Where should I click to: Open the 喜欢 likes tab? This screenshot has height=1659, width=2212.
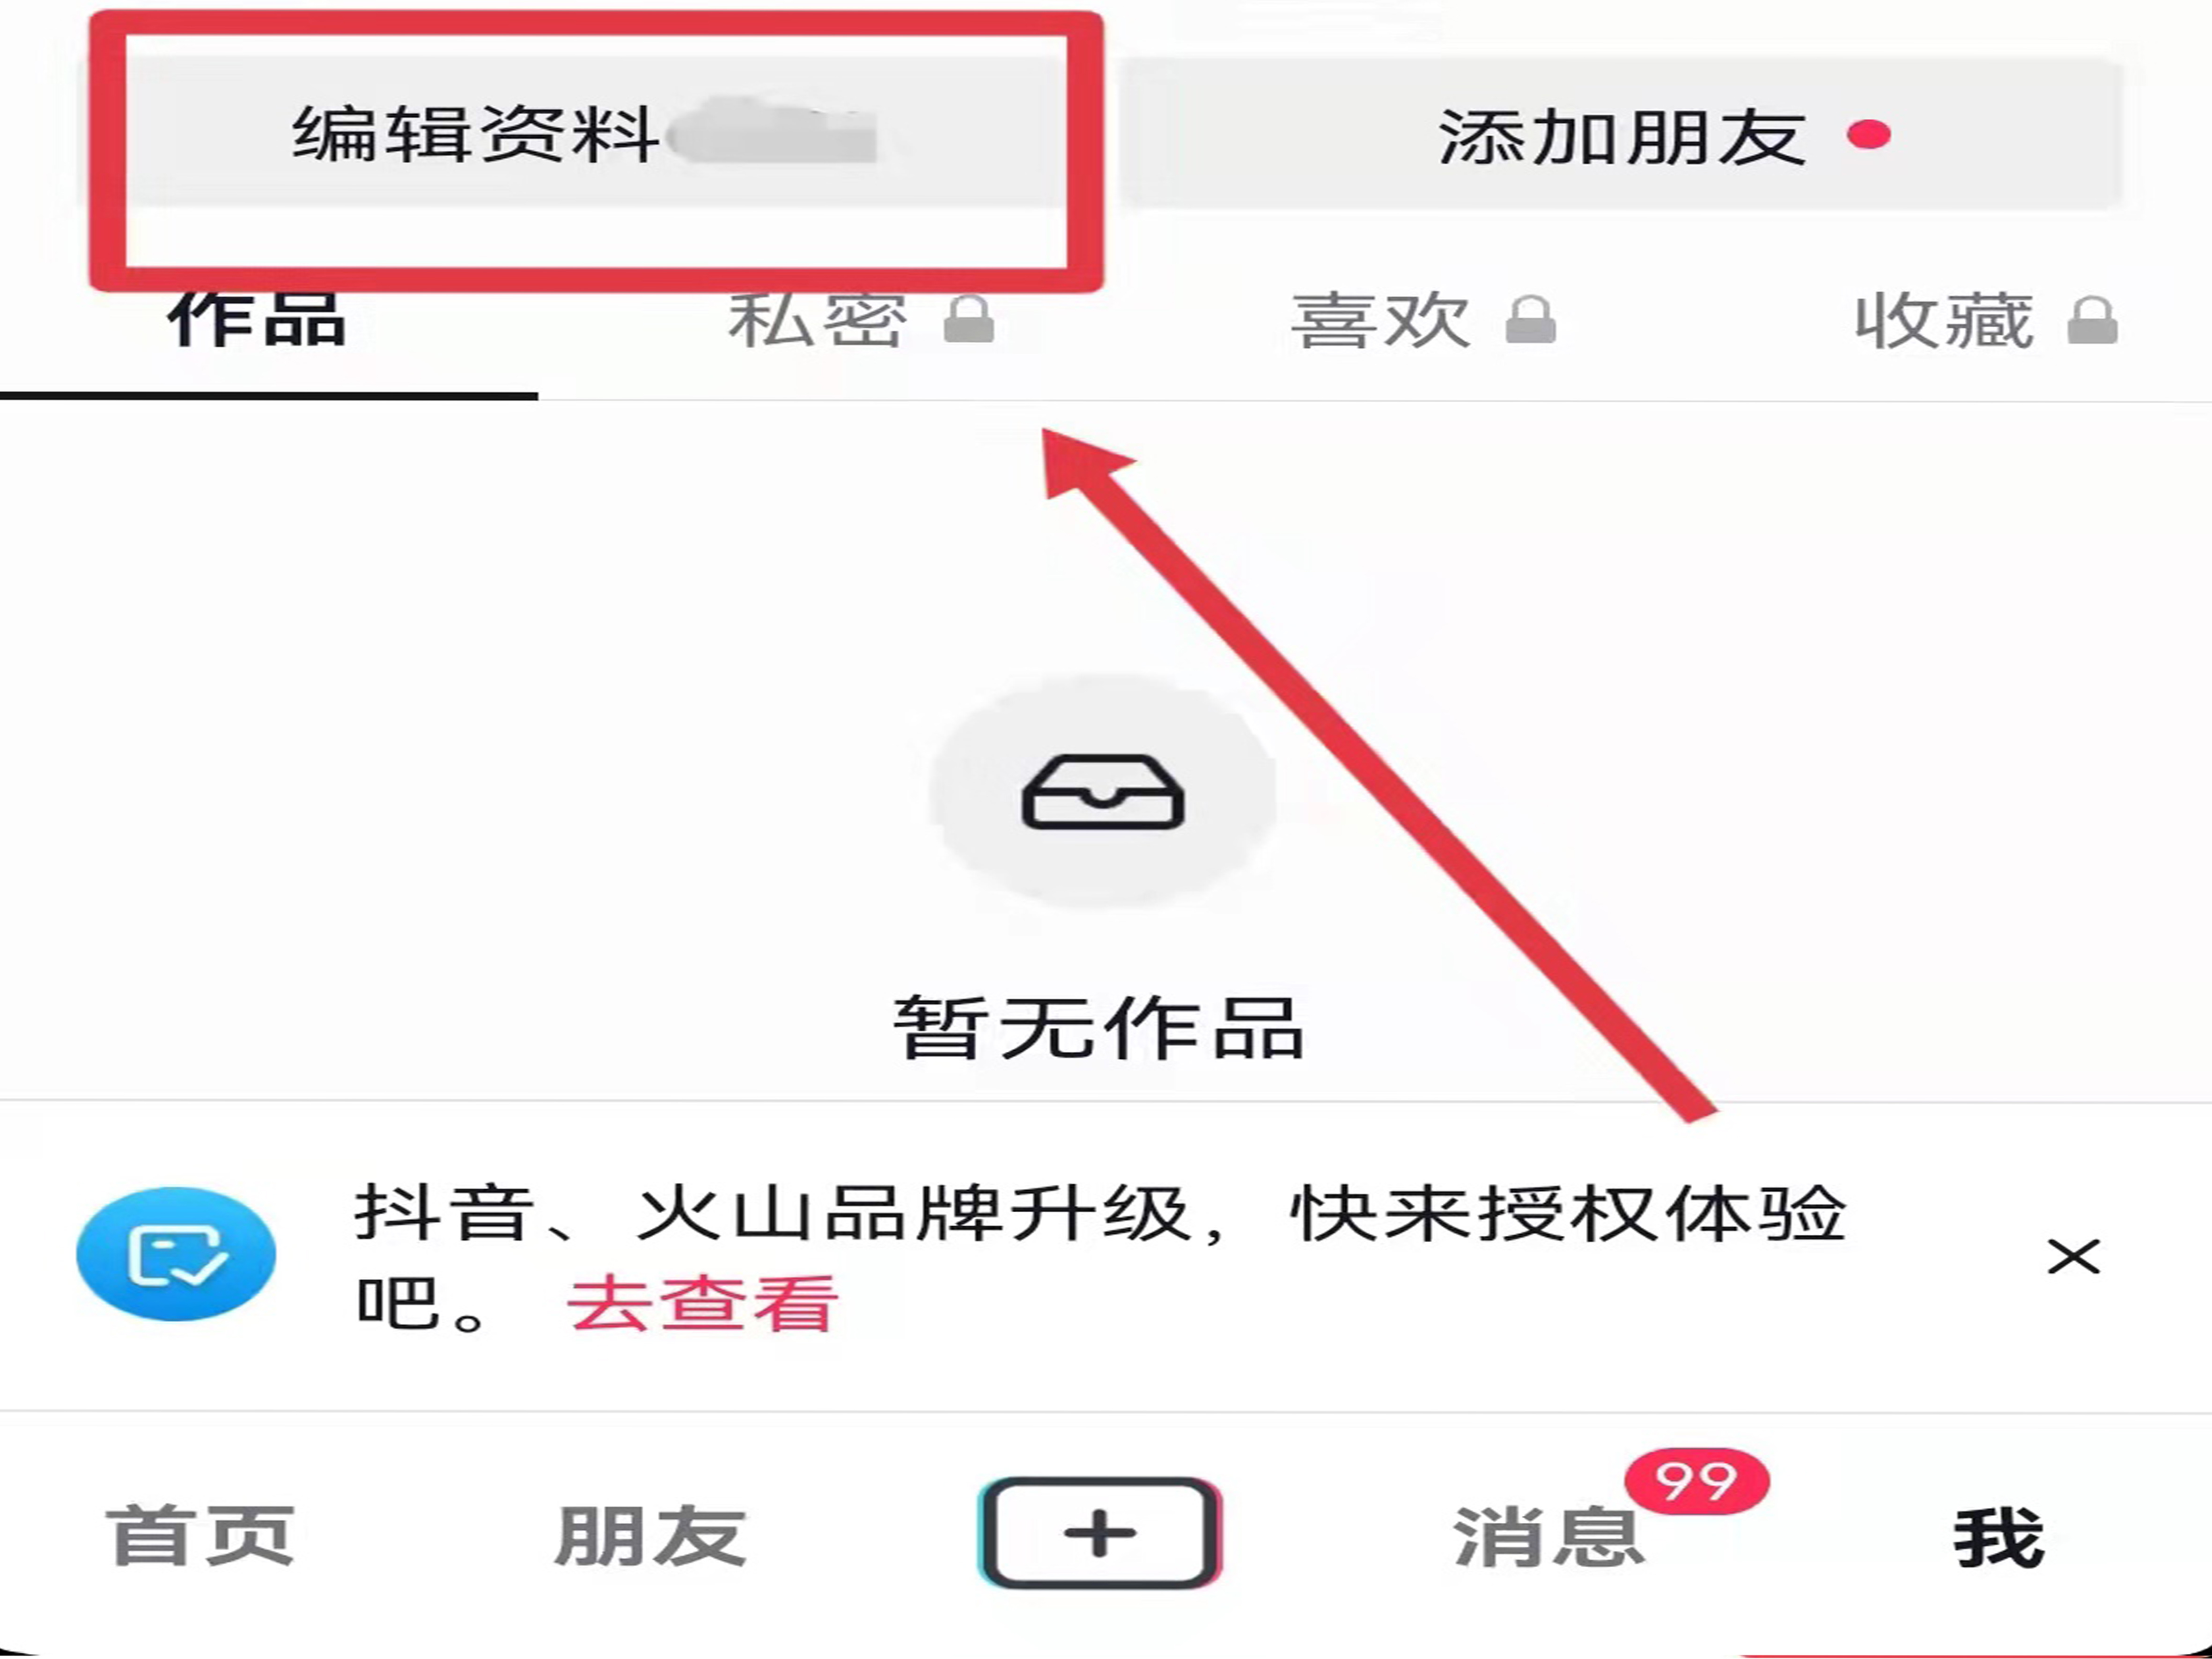(x=1380, y=320)
